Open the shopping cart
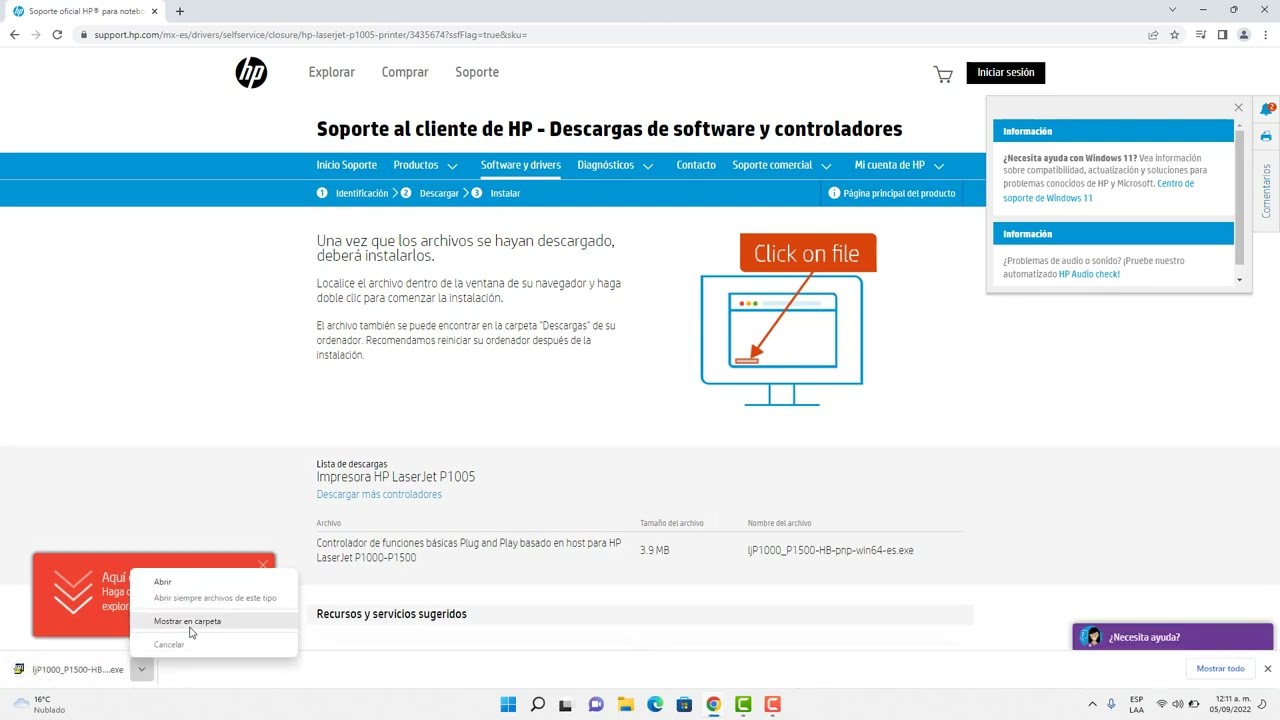Image resolution: width=1280 pixels, height=720 pixels. pyautogui.click(x=943, y=74)
